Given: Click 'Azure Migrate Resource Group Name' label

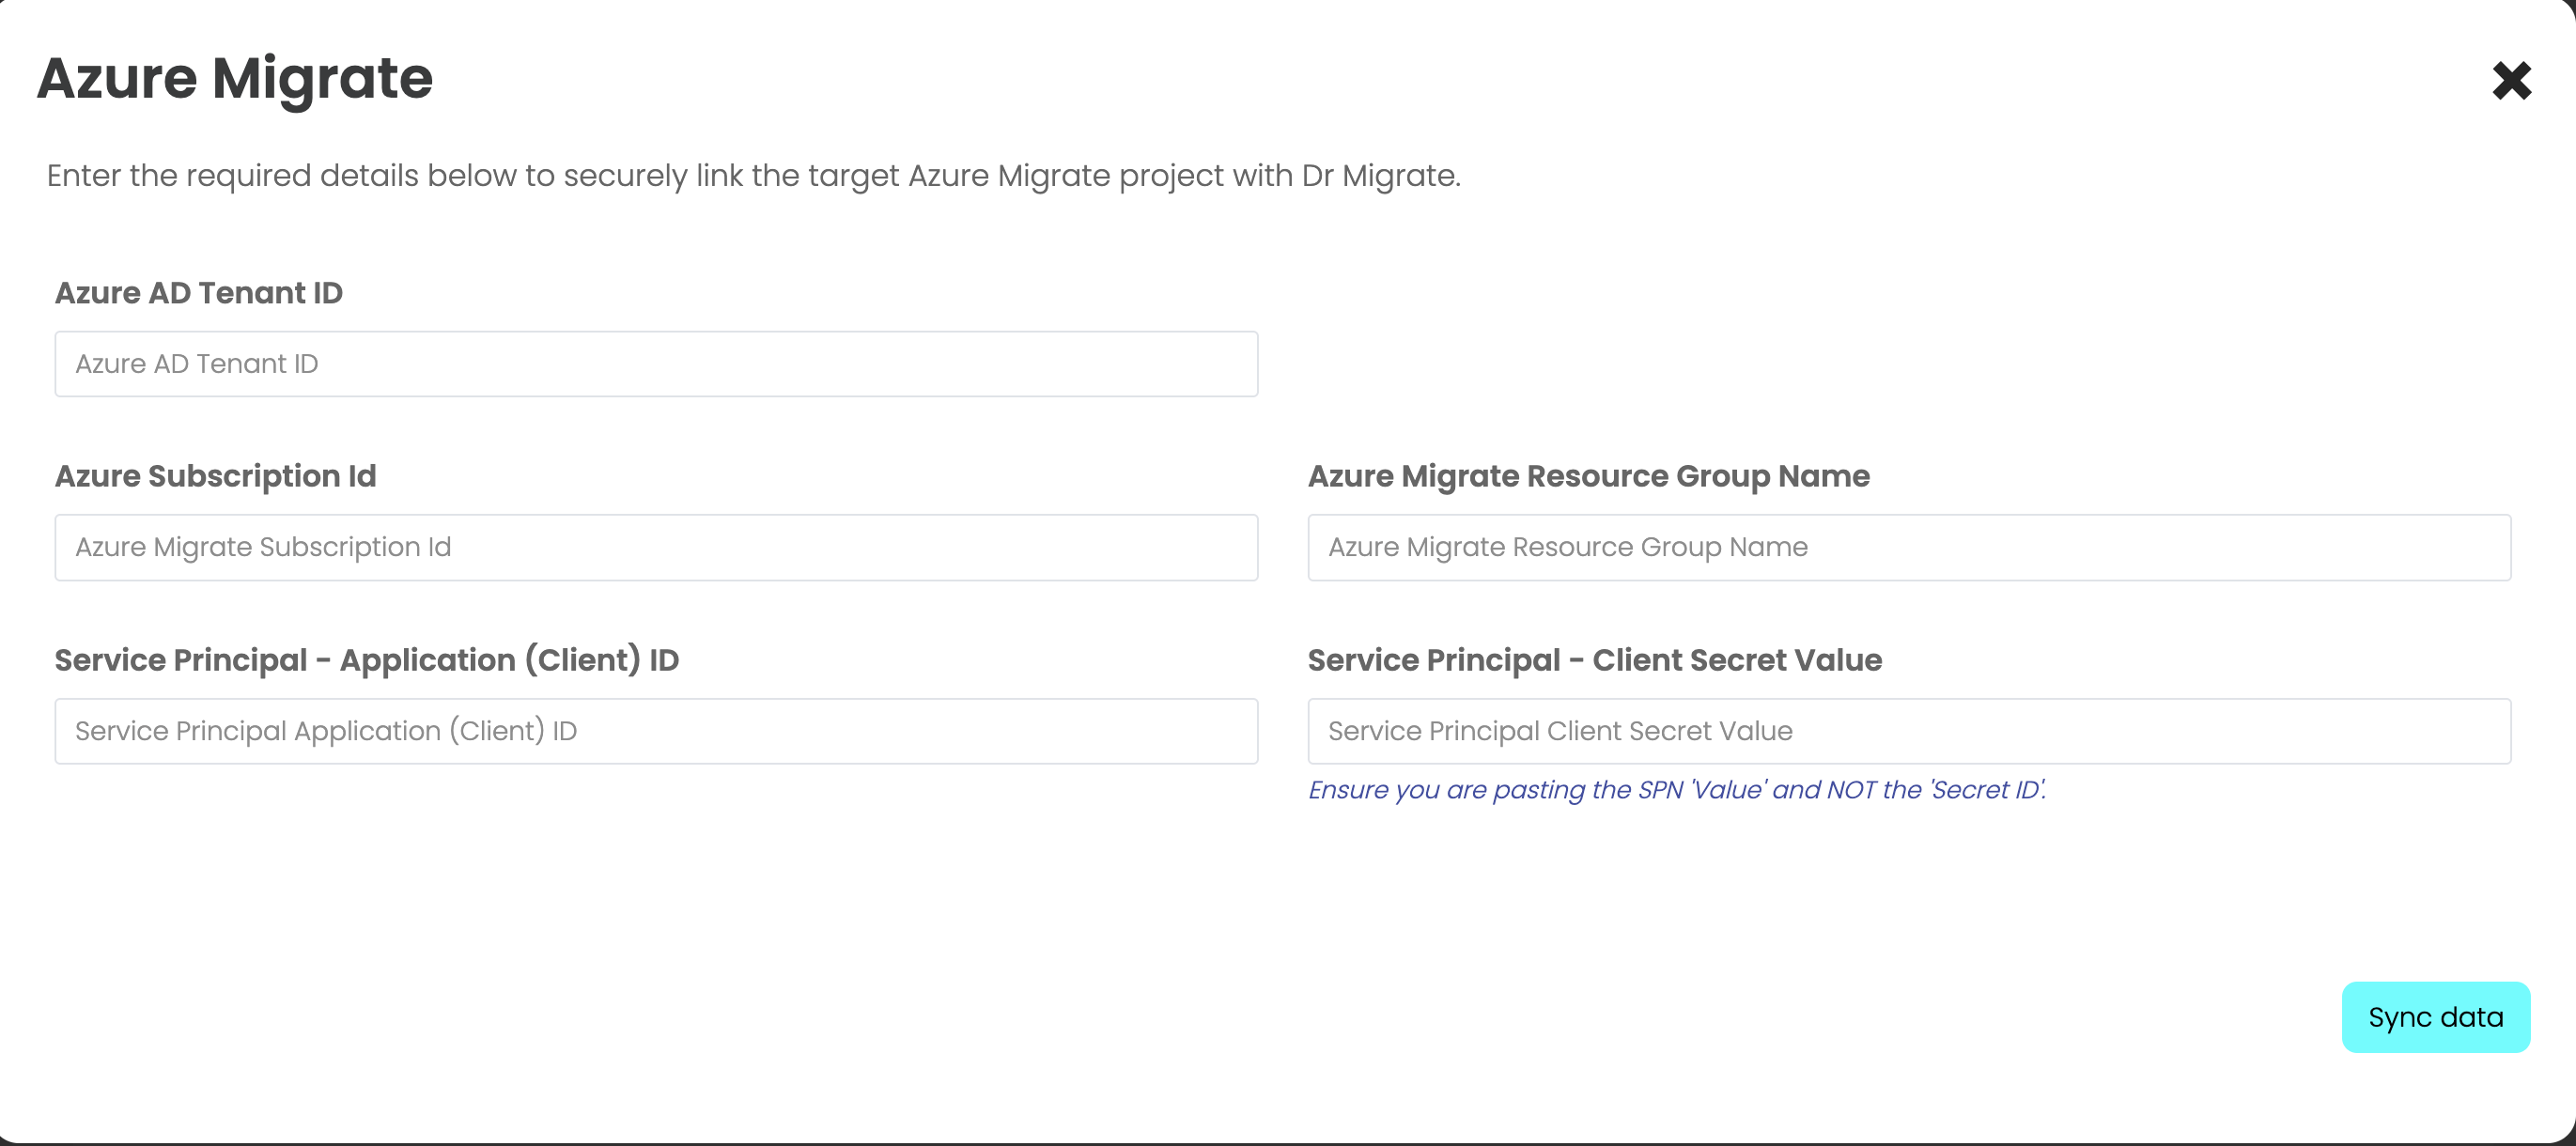Looking at the screenshot, I should (x=1589, y=476).
